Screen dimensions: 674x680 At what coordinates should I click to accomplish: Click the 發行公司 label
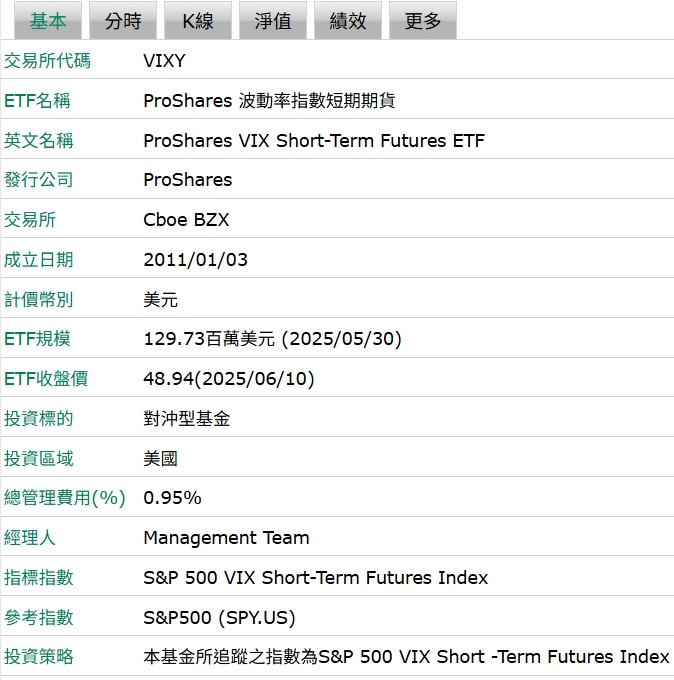39,180
